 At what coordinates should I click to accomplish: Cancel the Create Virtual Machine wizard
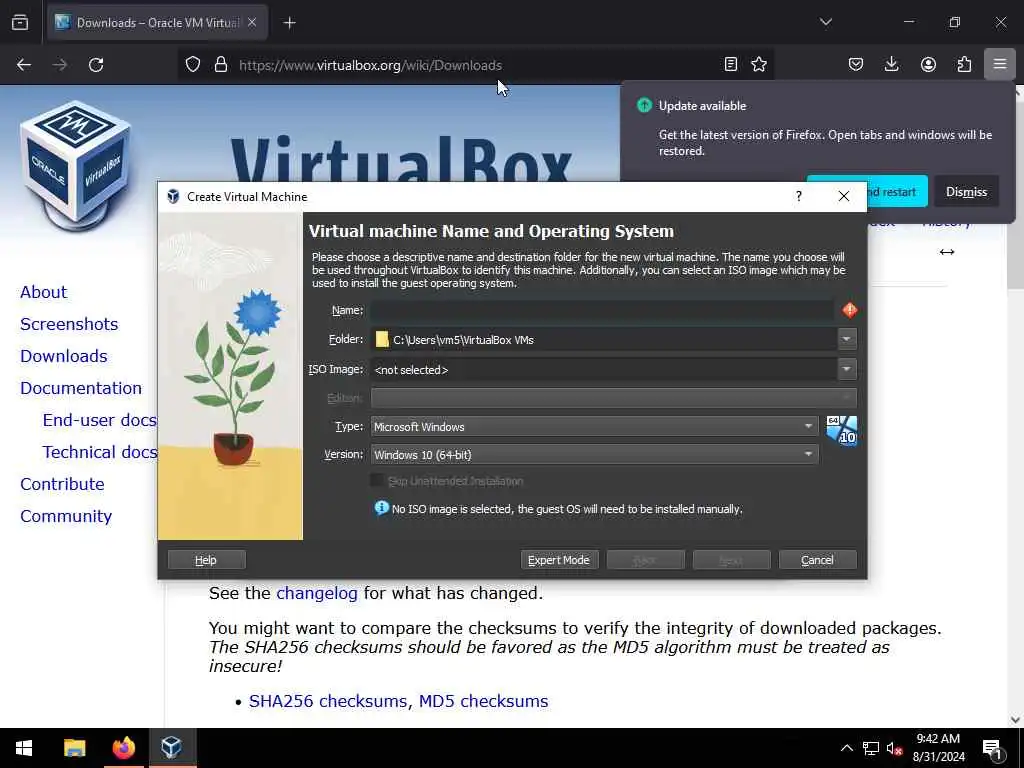[818, 560]
